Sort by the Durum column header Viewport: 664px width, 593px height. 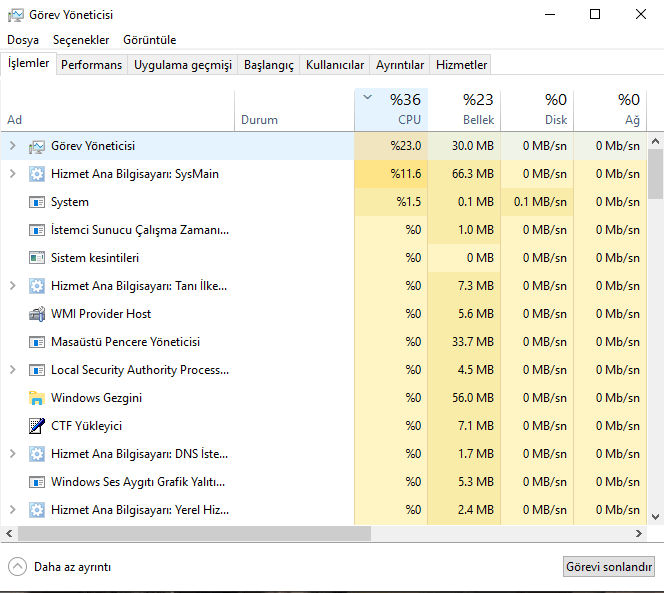294,110
